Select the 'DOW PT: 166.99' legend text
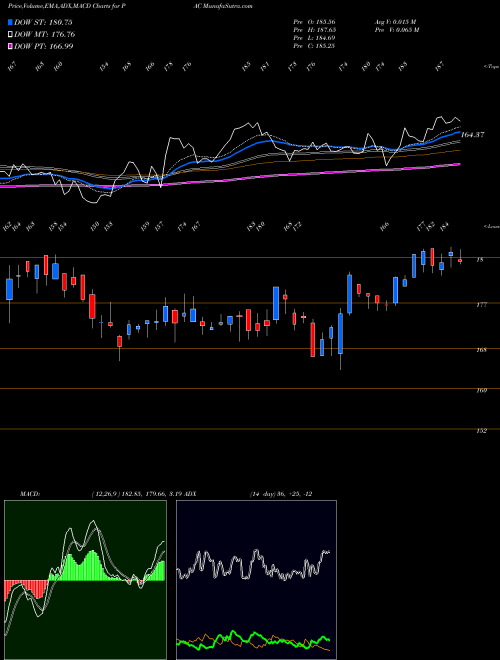The width and height of the screenshot is (500, 660). click(44, 46)
